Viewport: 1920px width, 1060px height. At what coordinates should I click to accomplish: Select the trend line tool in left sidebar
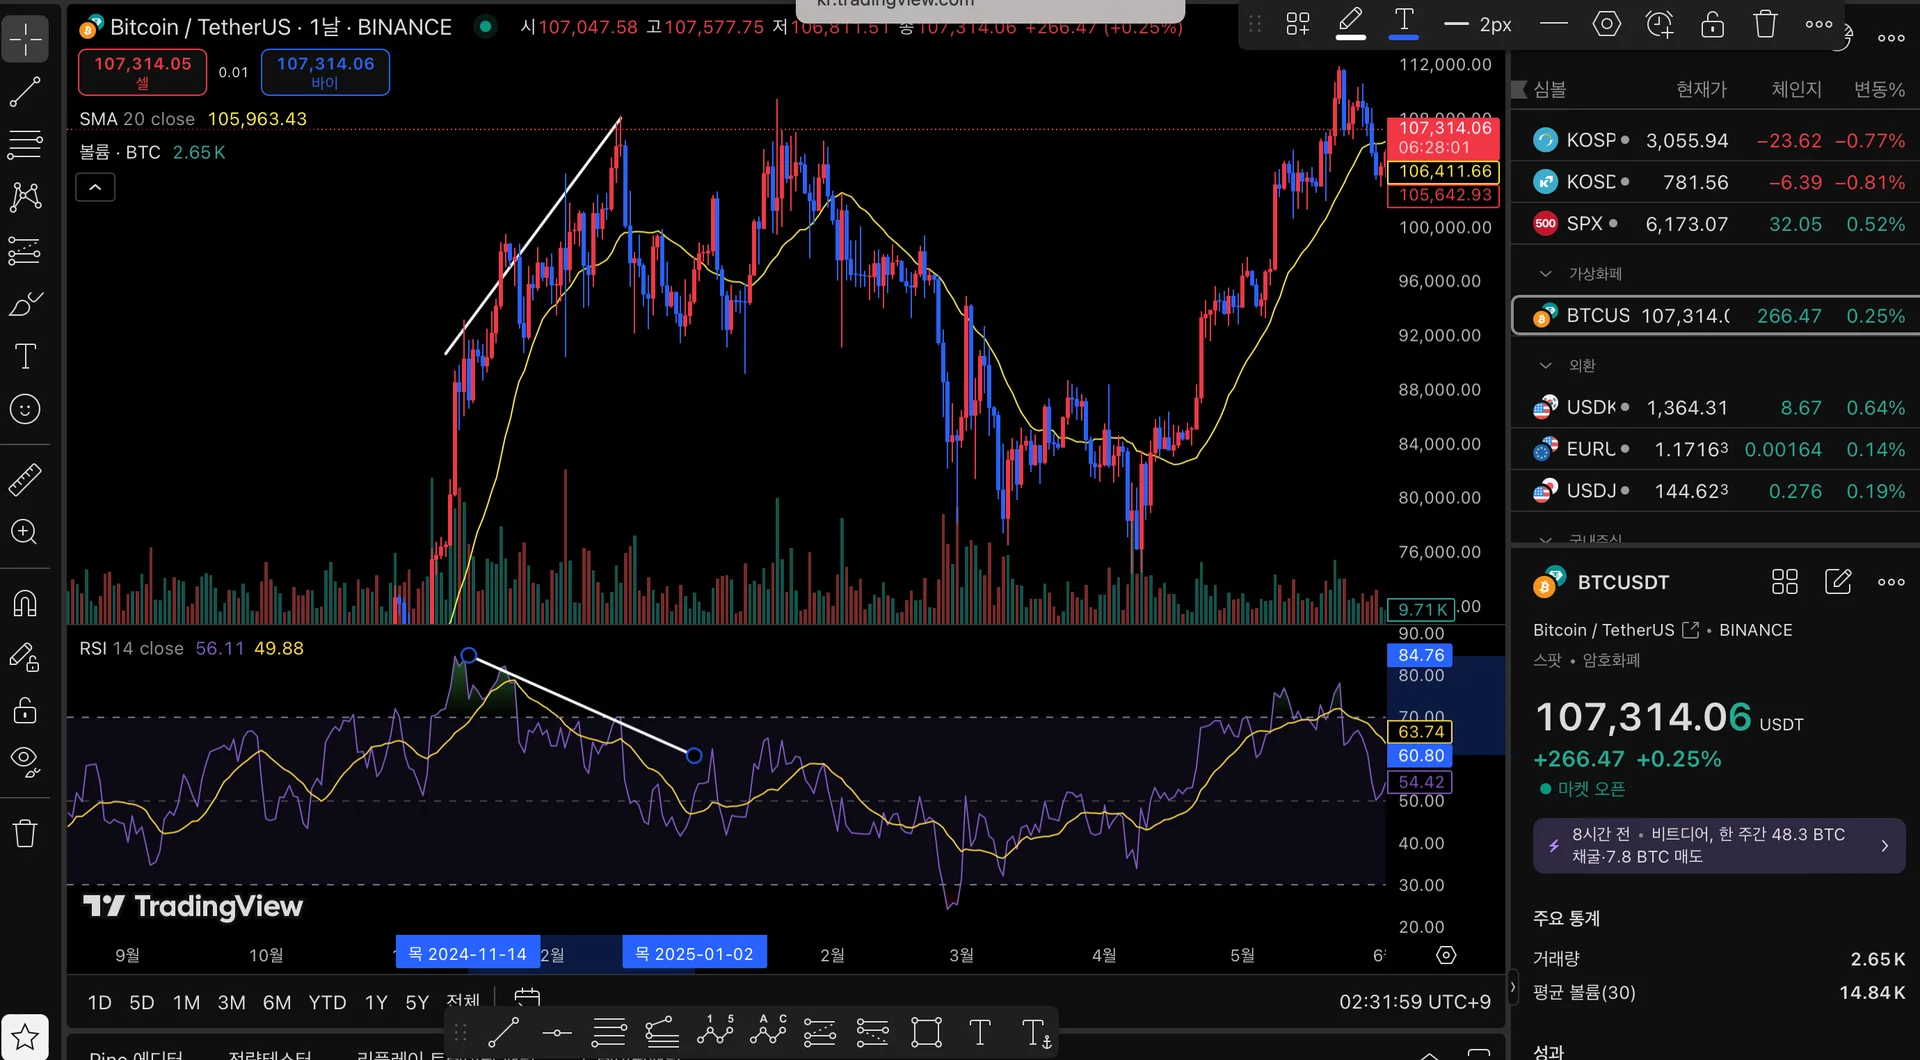(x=25, y=92)
